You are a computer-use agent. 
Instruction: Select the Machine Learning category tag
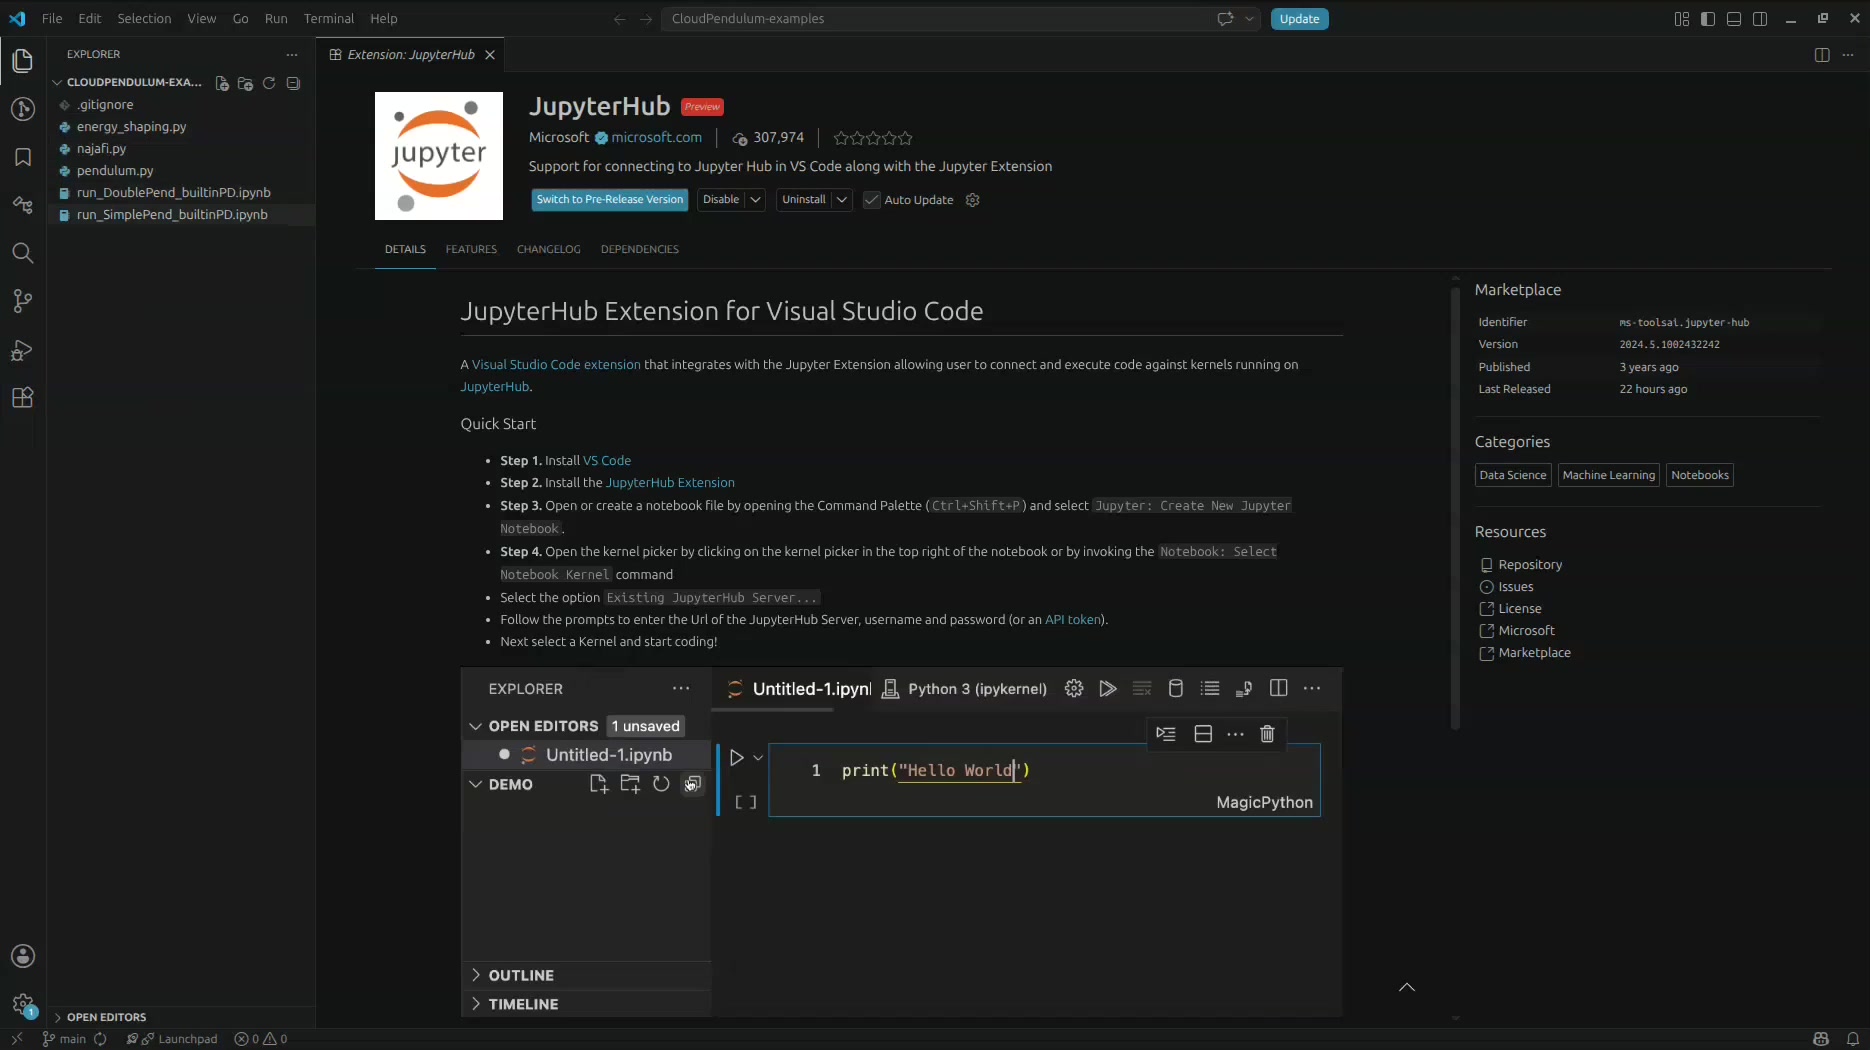point(1608,476)
